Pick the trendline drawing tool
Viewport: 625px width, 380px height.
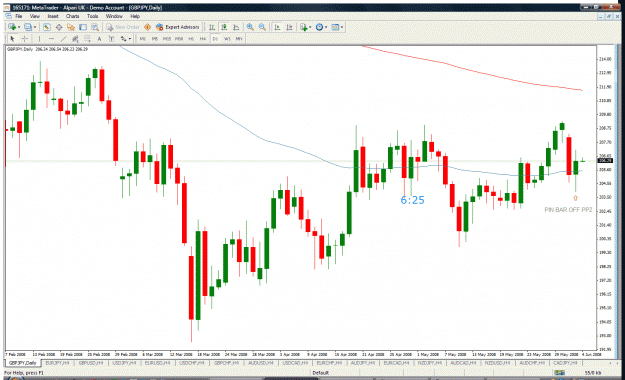[63, 39]
